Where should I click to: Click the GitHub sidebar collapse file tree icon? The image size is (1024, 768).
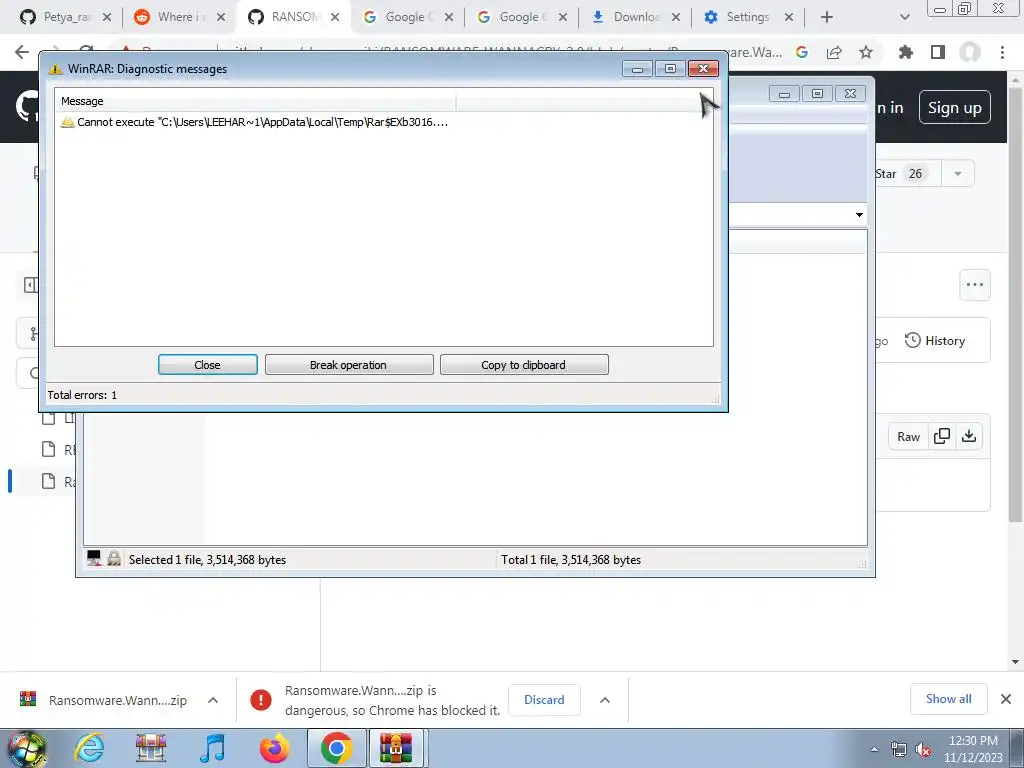[x=30, y=285]
